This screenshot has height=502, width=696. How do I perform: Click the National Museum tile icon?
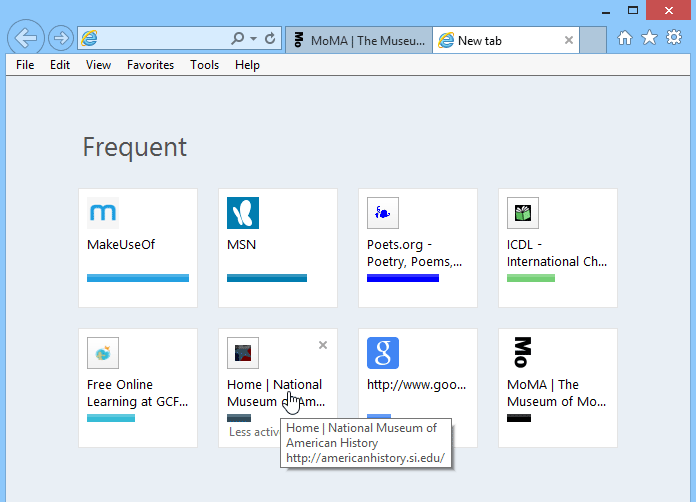click(x=243, y=353)
